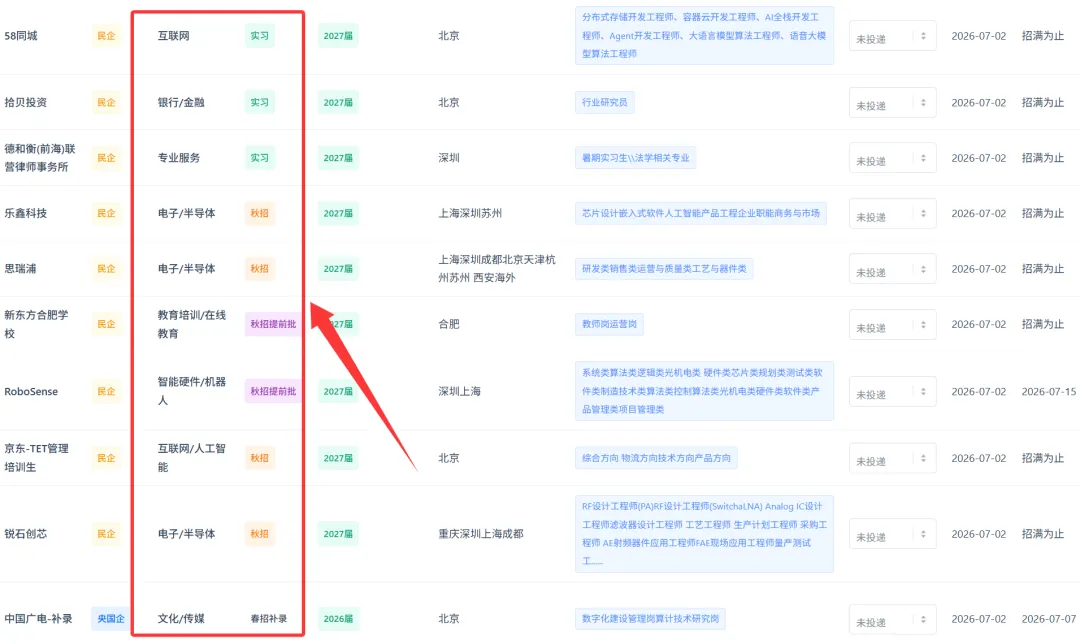Click the 专业服务 industry cell
The height and width of the screenshot is (644, 1080).
tap(179, 158)
